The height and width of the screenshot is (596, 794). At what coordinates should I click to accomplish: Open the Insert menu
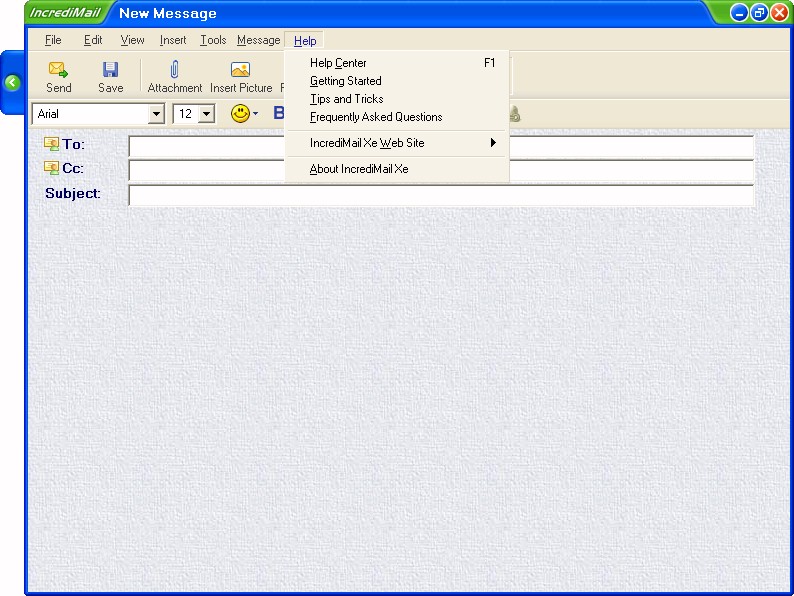point(173,40)
